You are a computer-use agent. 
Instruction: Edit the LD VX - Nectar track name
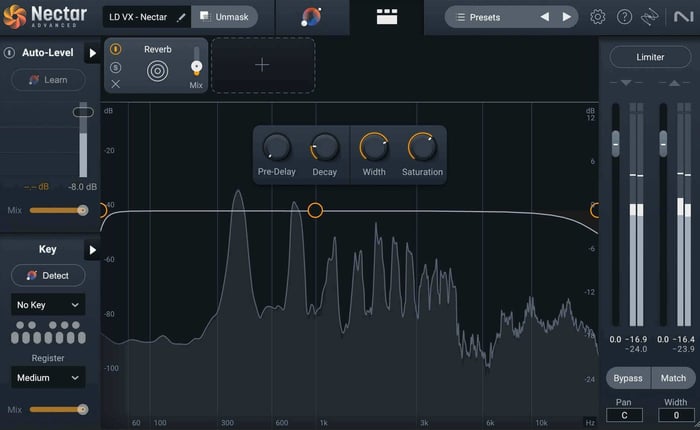[x=181, y=17]
